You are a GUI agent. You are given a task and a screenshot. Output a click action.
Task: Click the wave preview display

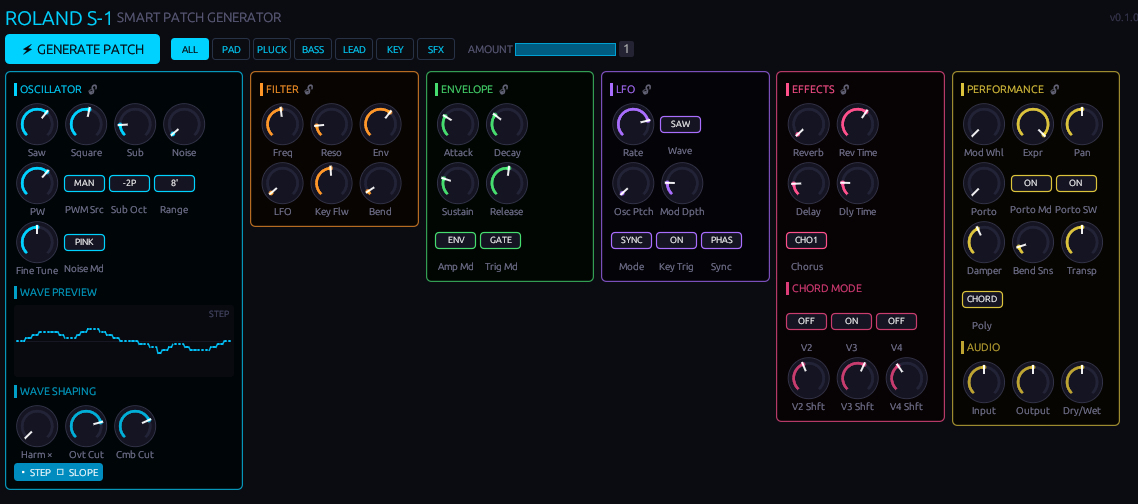pyautogui.click(x=124, y=341)
